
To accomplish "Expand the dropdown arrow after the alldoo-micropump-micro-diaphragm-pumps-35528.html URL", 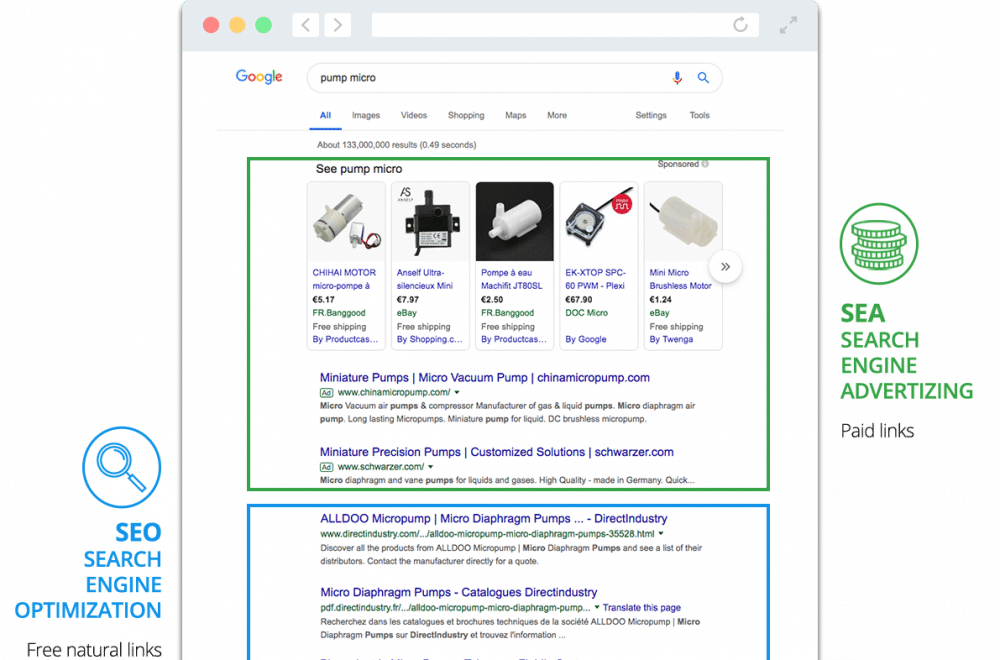I will click(x=661, y=534).
